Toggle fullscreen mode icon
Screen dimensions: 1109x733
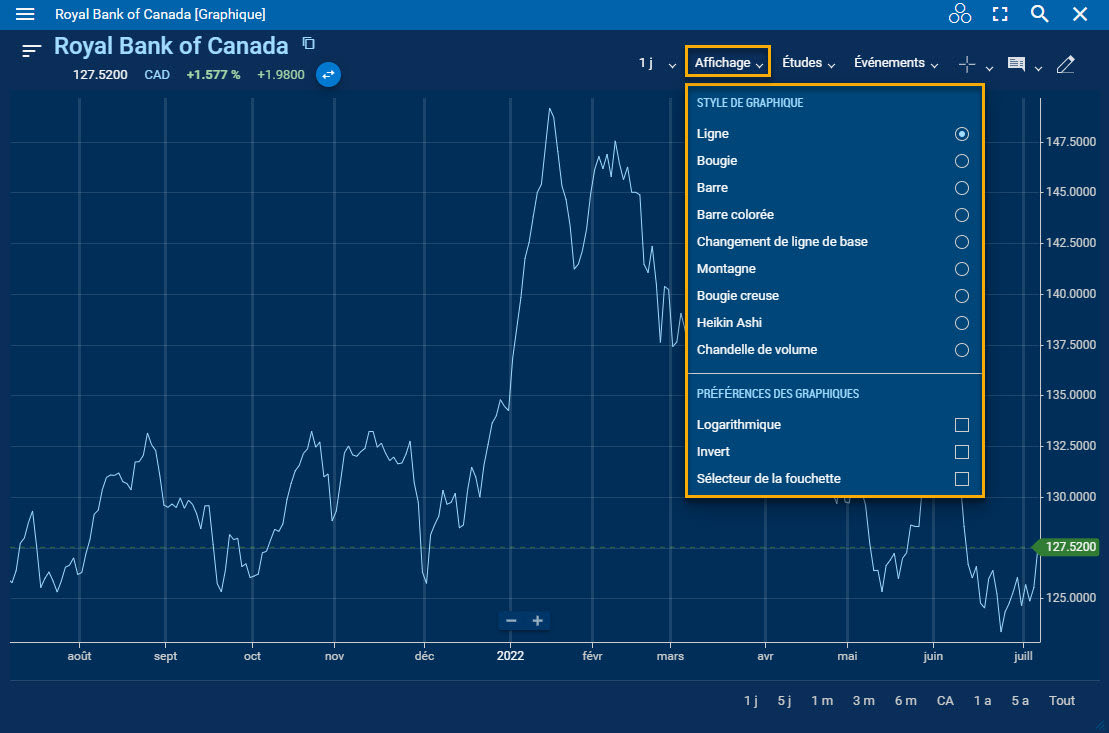pyautogui.click(x=1000, y=14)
